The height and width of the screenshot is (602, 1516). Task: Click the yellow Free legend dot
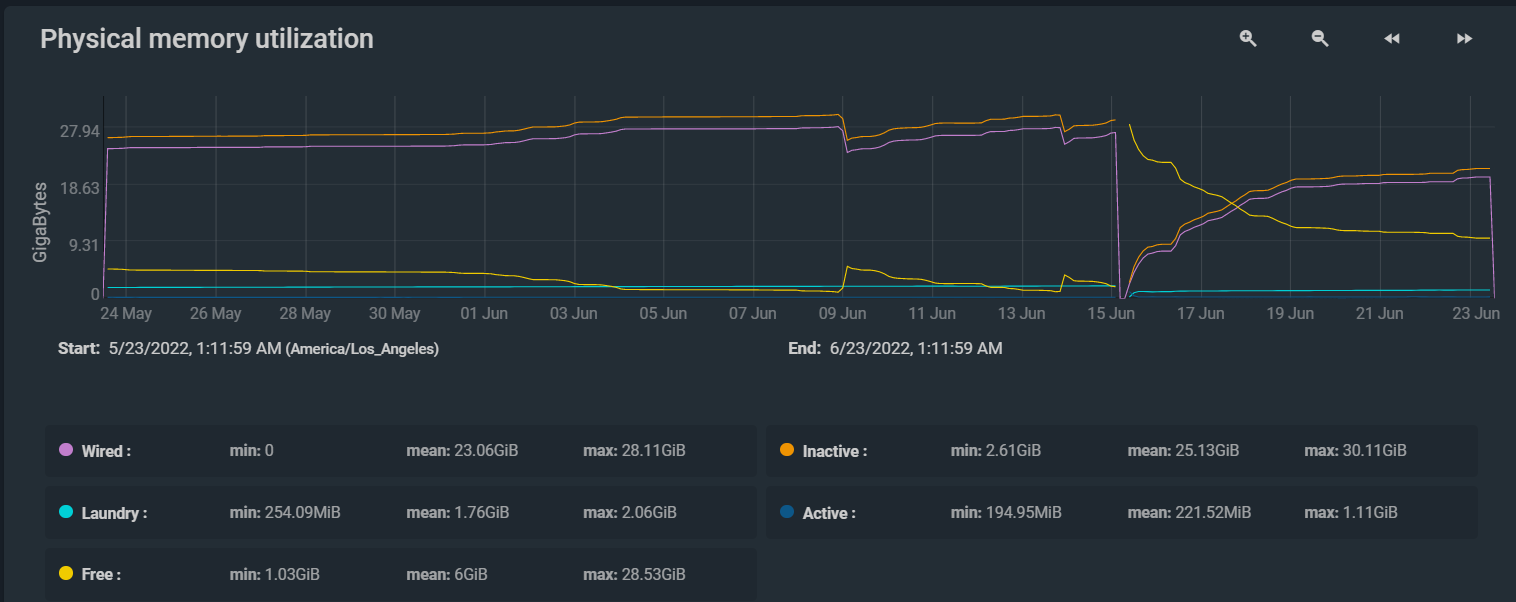pyautogui.click(x=66, y=575)
